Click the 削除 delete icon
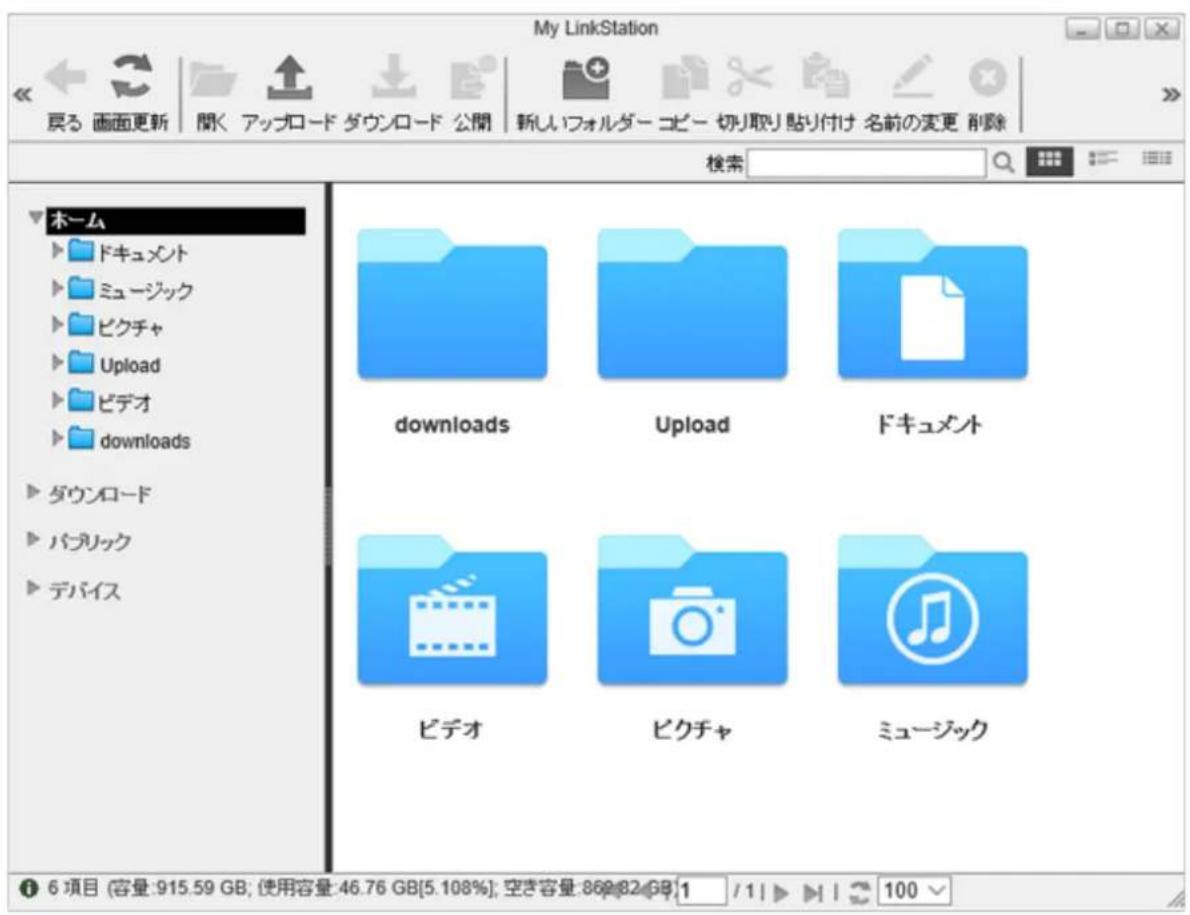Viewport: 1190px width, 915px height. 987,77
